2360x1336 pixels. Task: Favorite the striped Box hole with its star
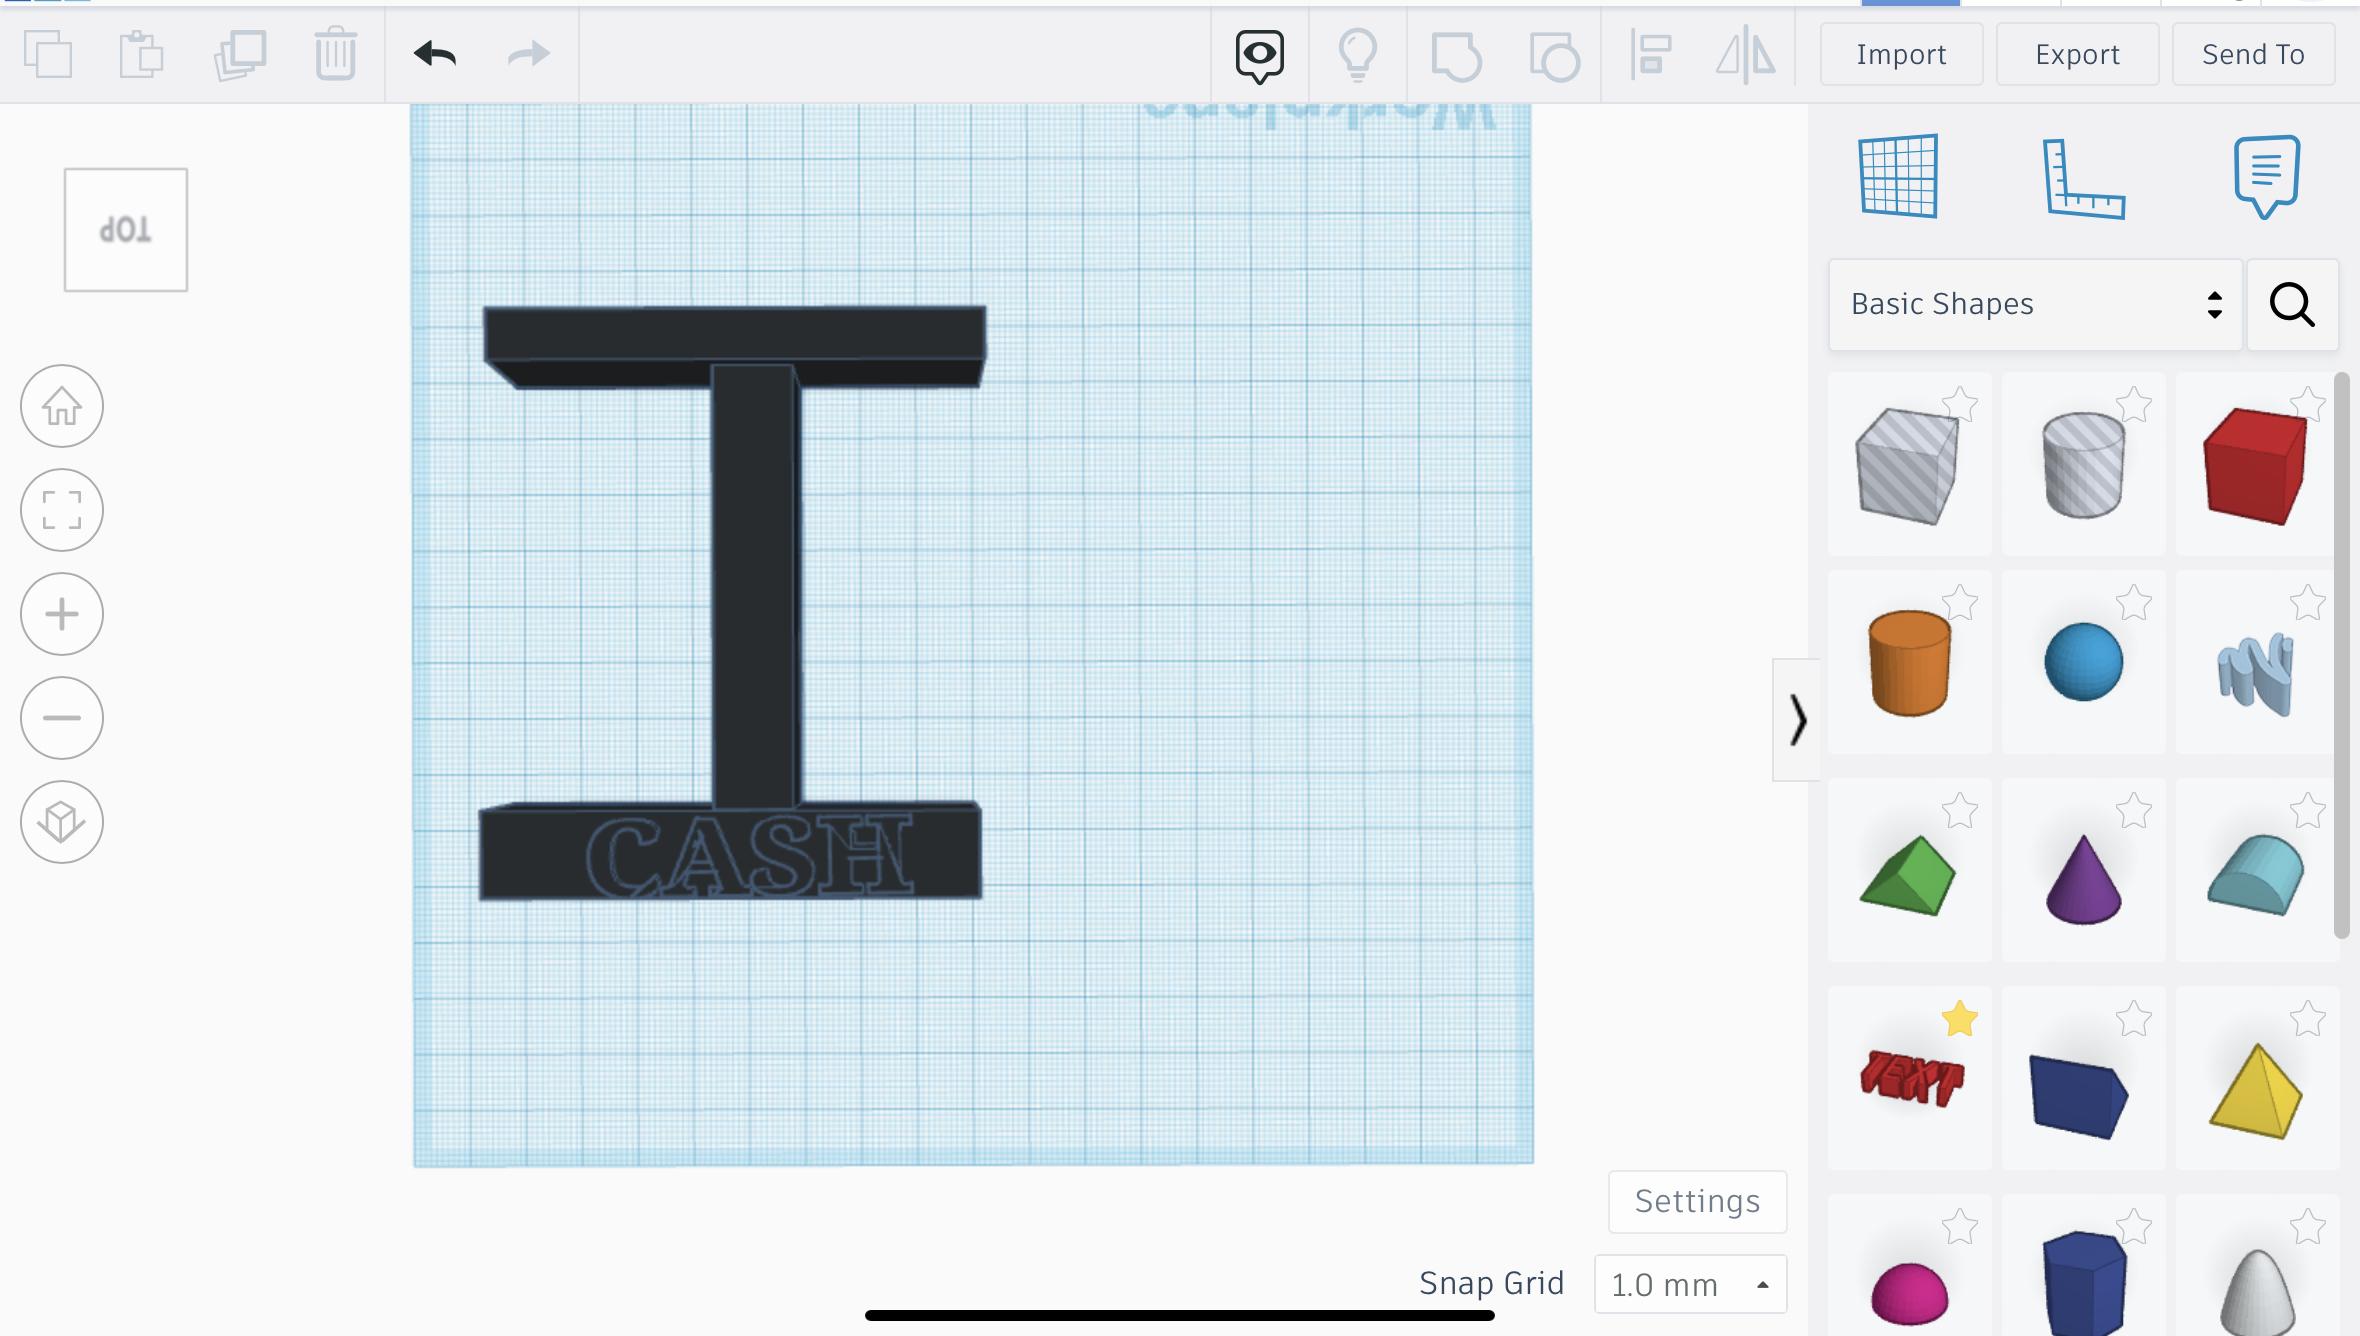coord(1960,404)
